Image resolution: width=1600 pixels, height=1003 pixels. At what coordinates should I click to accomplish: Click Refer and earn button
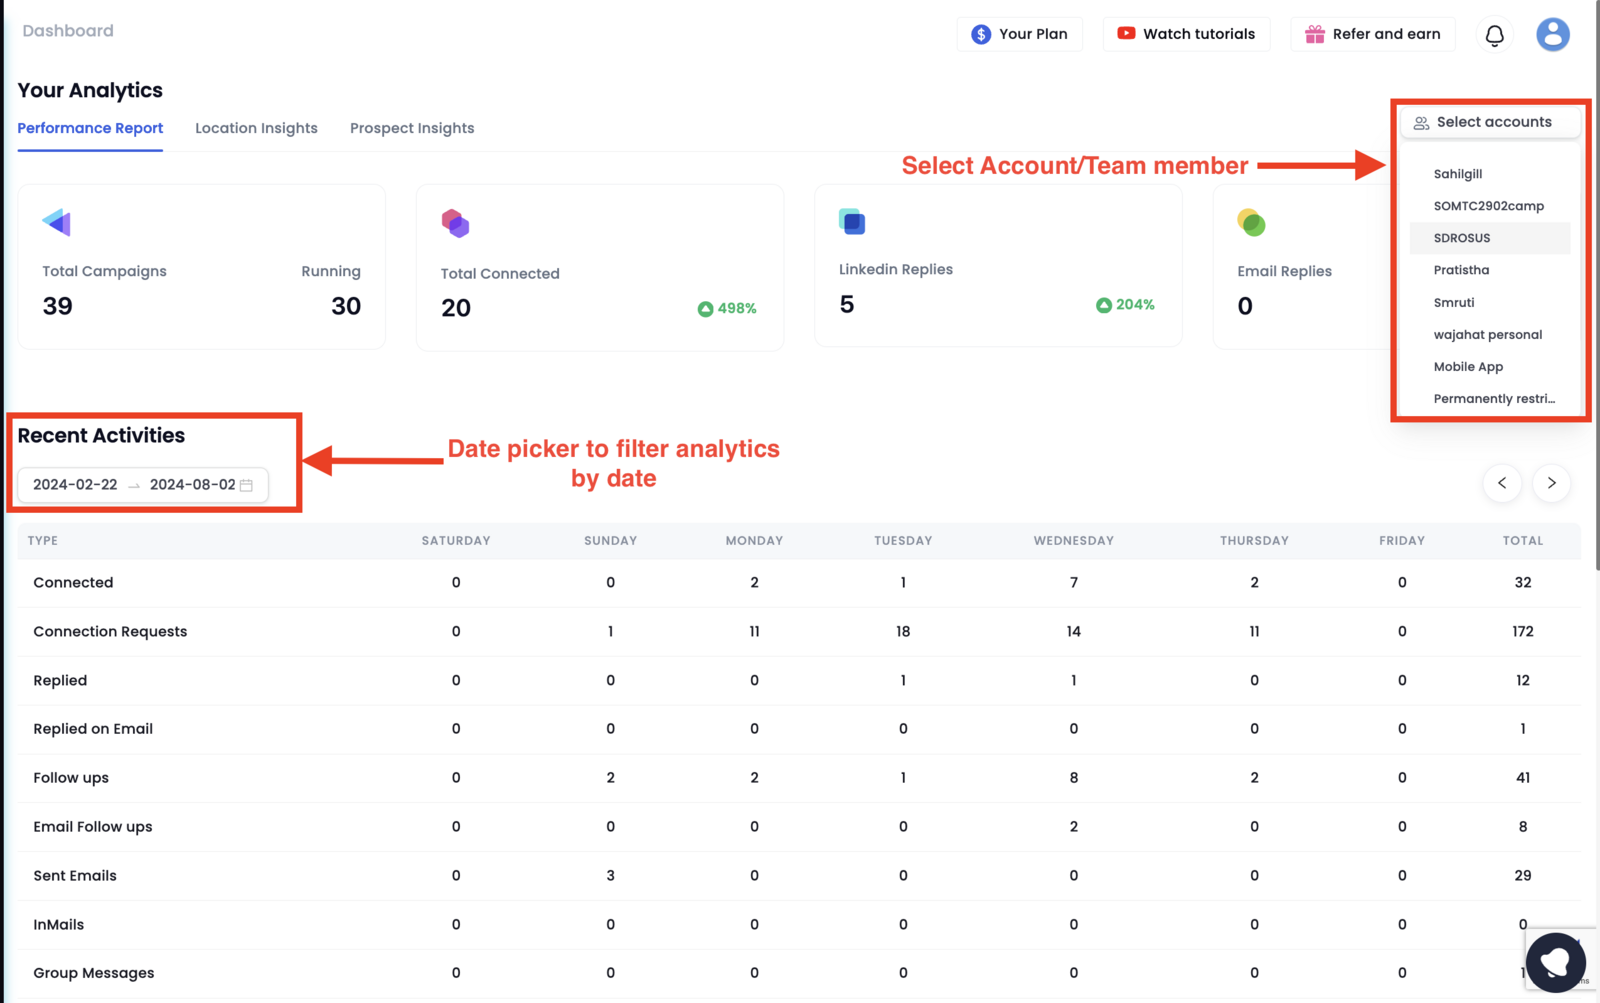[x=1372, y=34]
